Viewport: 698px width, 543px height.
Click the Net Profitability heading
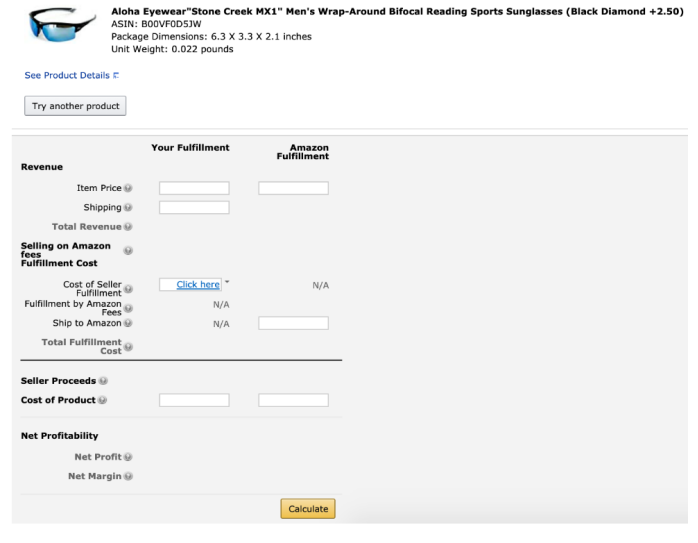click(60, 436)
